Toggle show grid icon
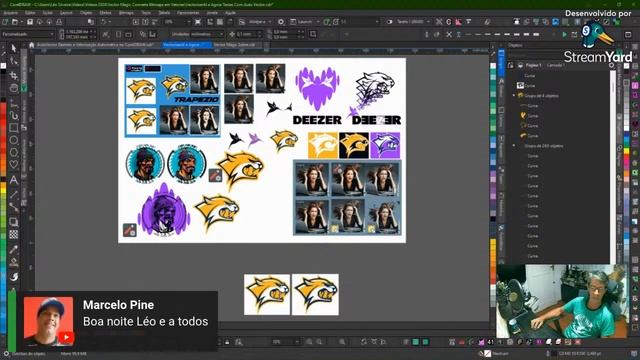Screen dimensions: 640x360 point(220,22)
